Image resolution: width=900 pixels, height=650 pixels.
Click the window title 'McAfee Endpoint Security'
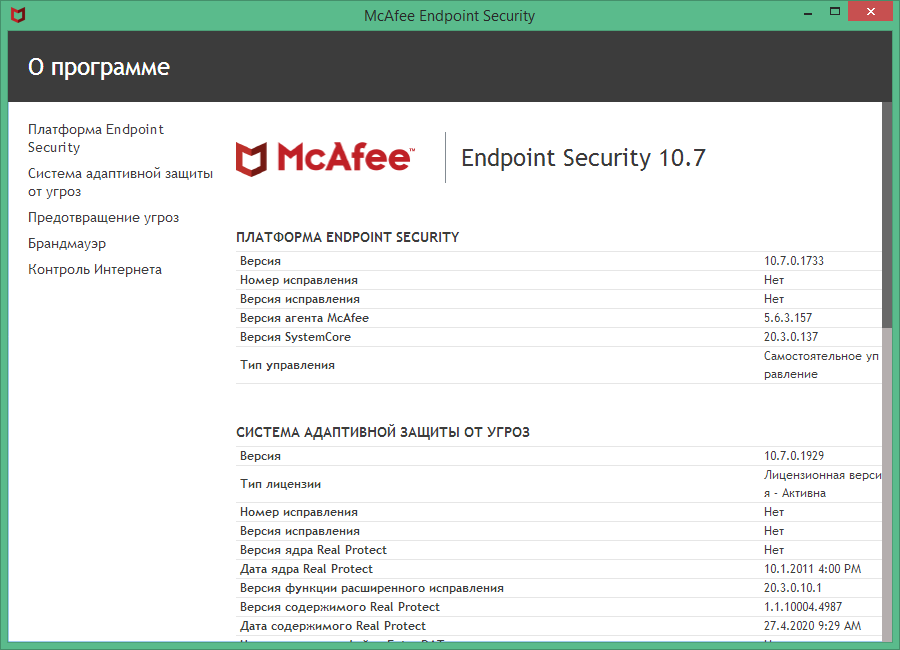click(449, 16)
